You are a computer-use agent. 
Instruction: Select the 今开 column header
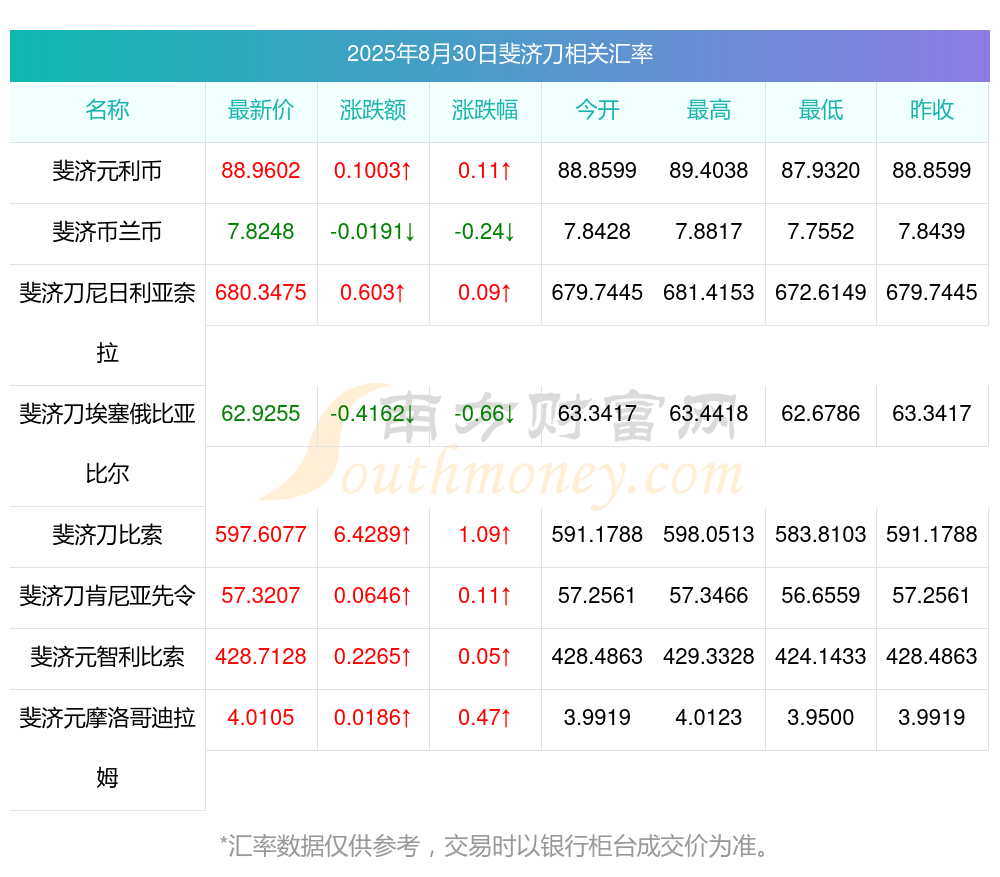pyautogui.click(x=597, y=110)
